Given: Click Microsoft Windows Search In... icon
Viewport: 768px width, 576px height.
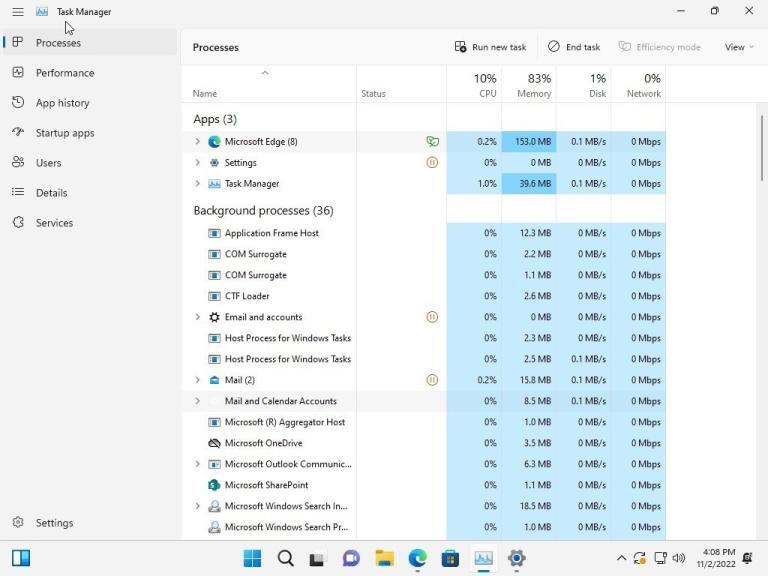Looking at the screenshot, I should [214, 506].
